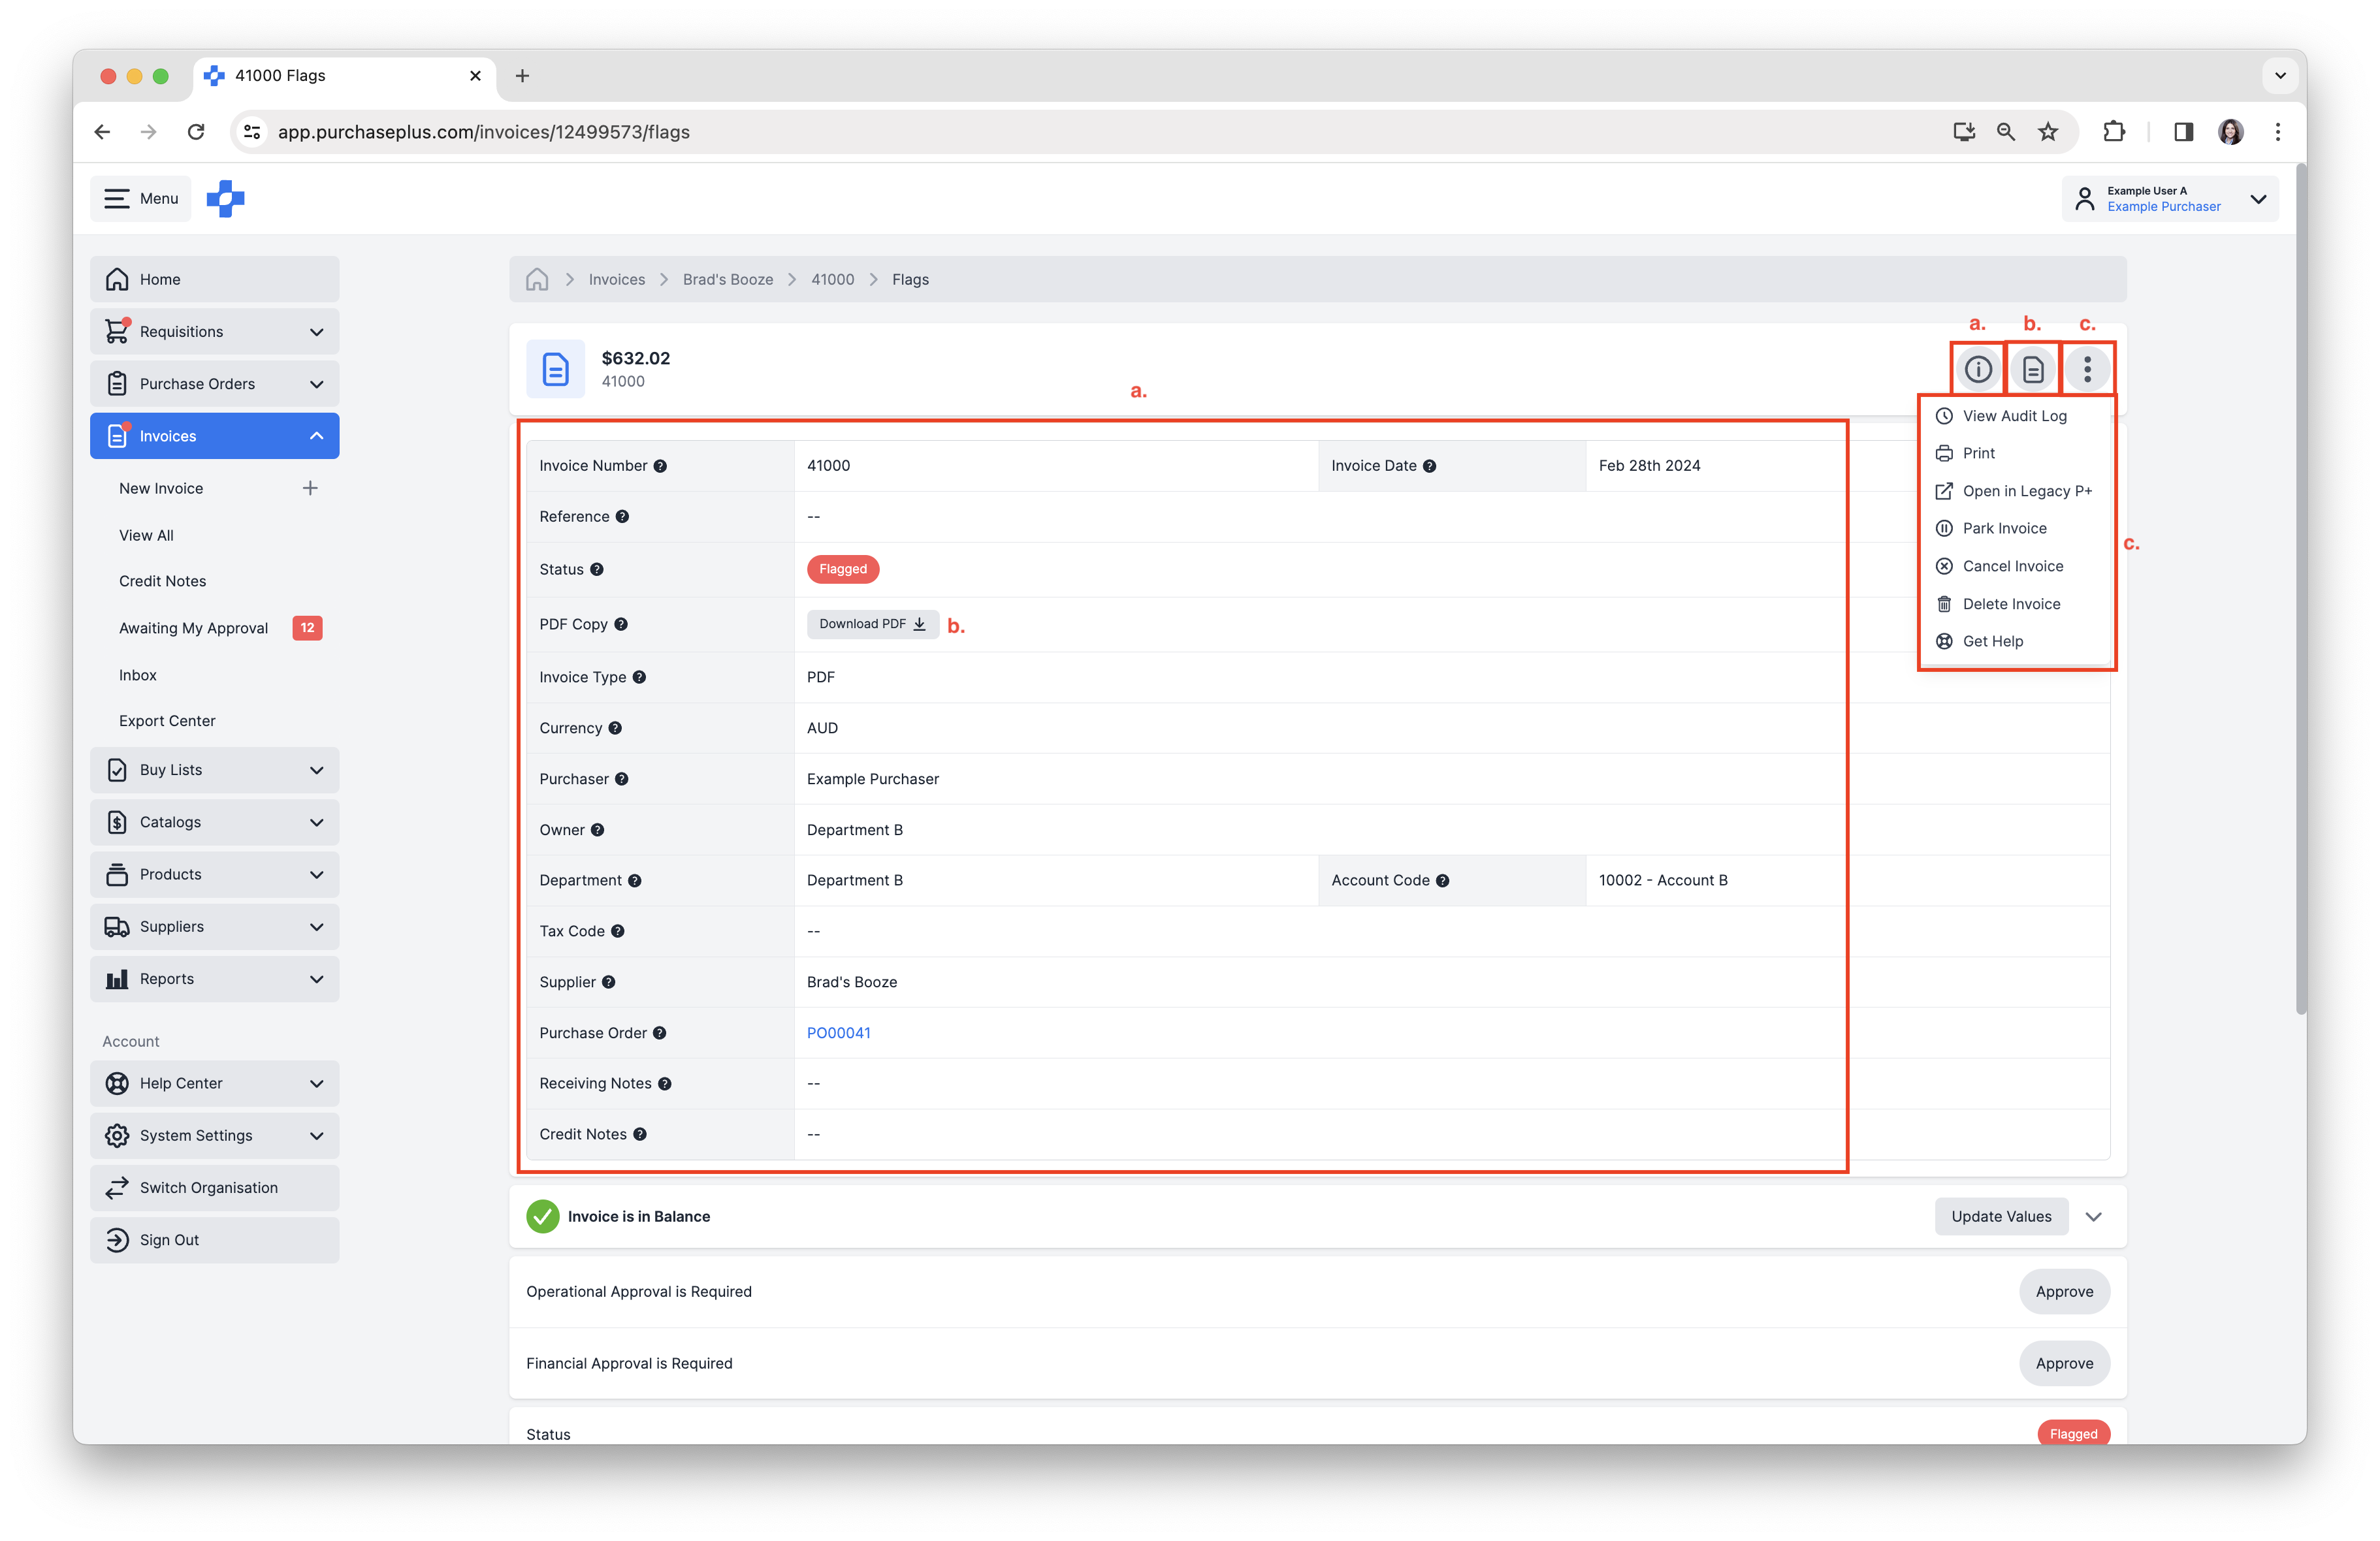The width and height of the screenshot is (2380, 1541).
Task: Expand the Buy Lists sidebar section
Action: [x=214, y=770]
